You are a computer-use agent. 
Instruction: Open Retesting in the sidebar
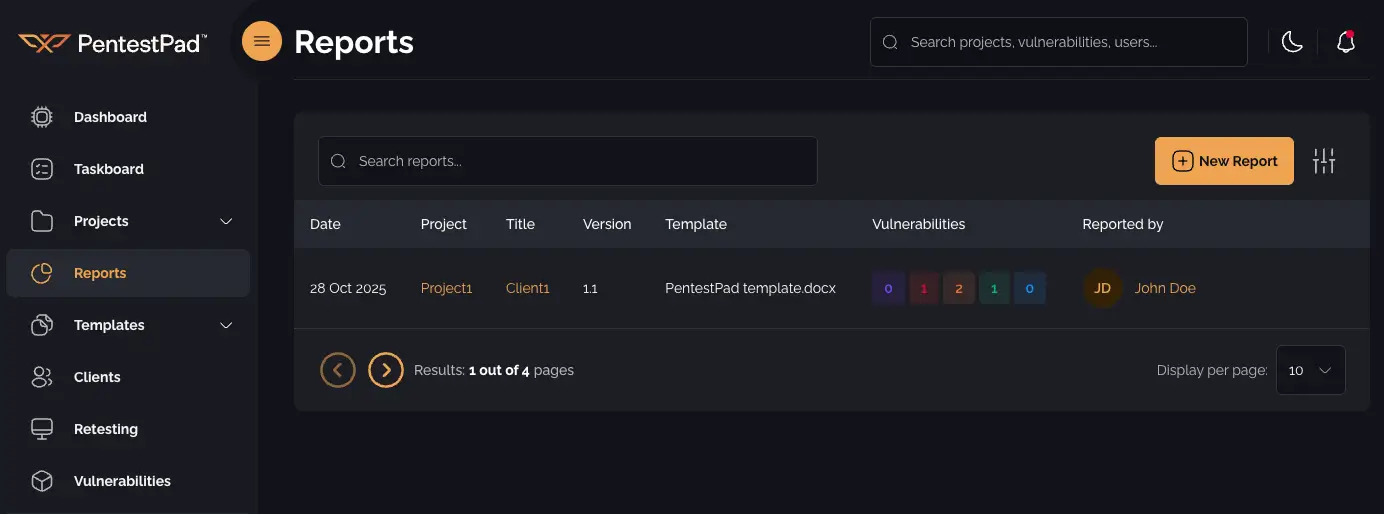click(x=128, y=429)
